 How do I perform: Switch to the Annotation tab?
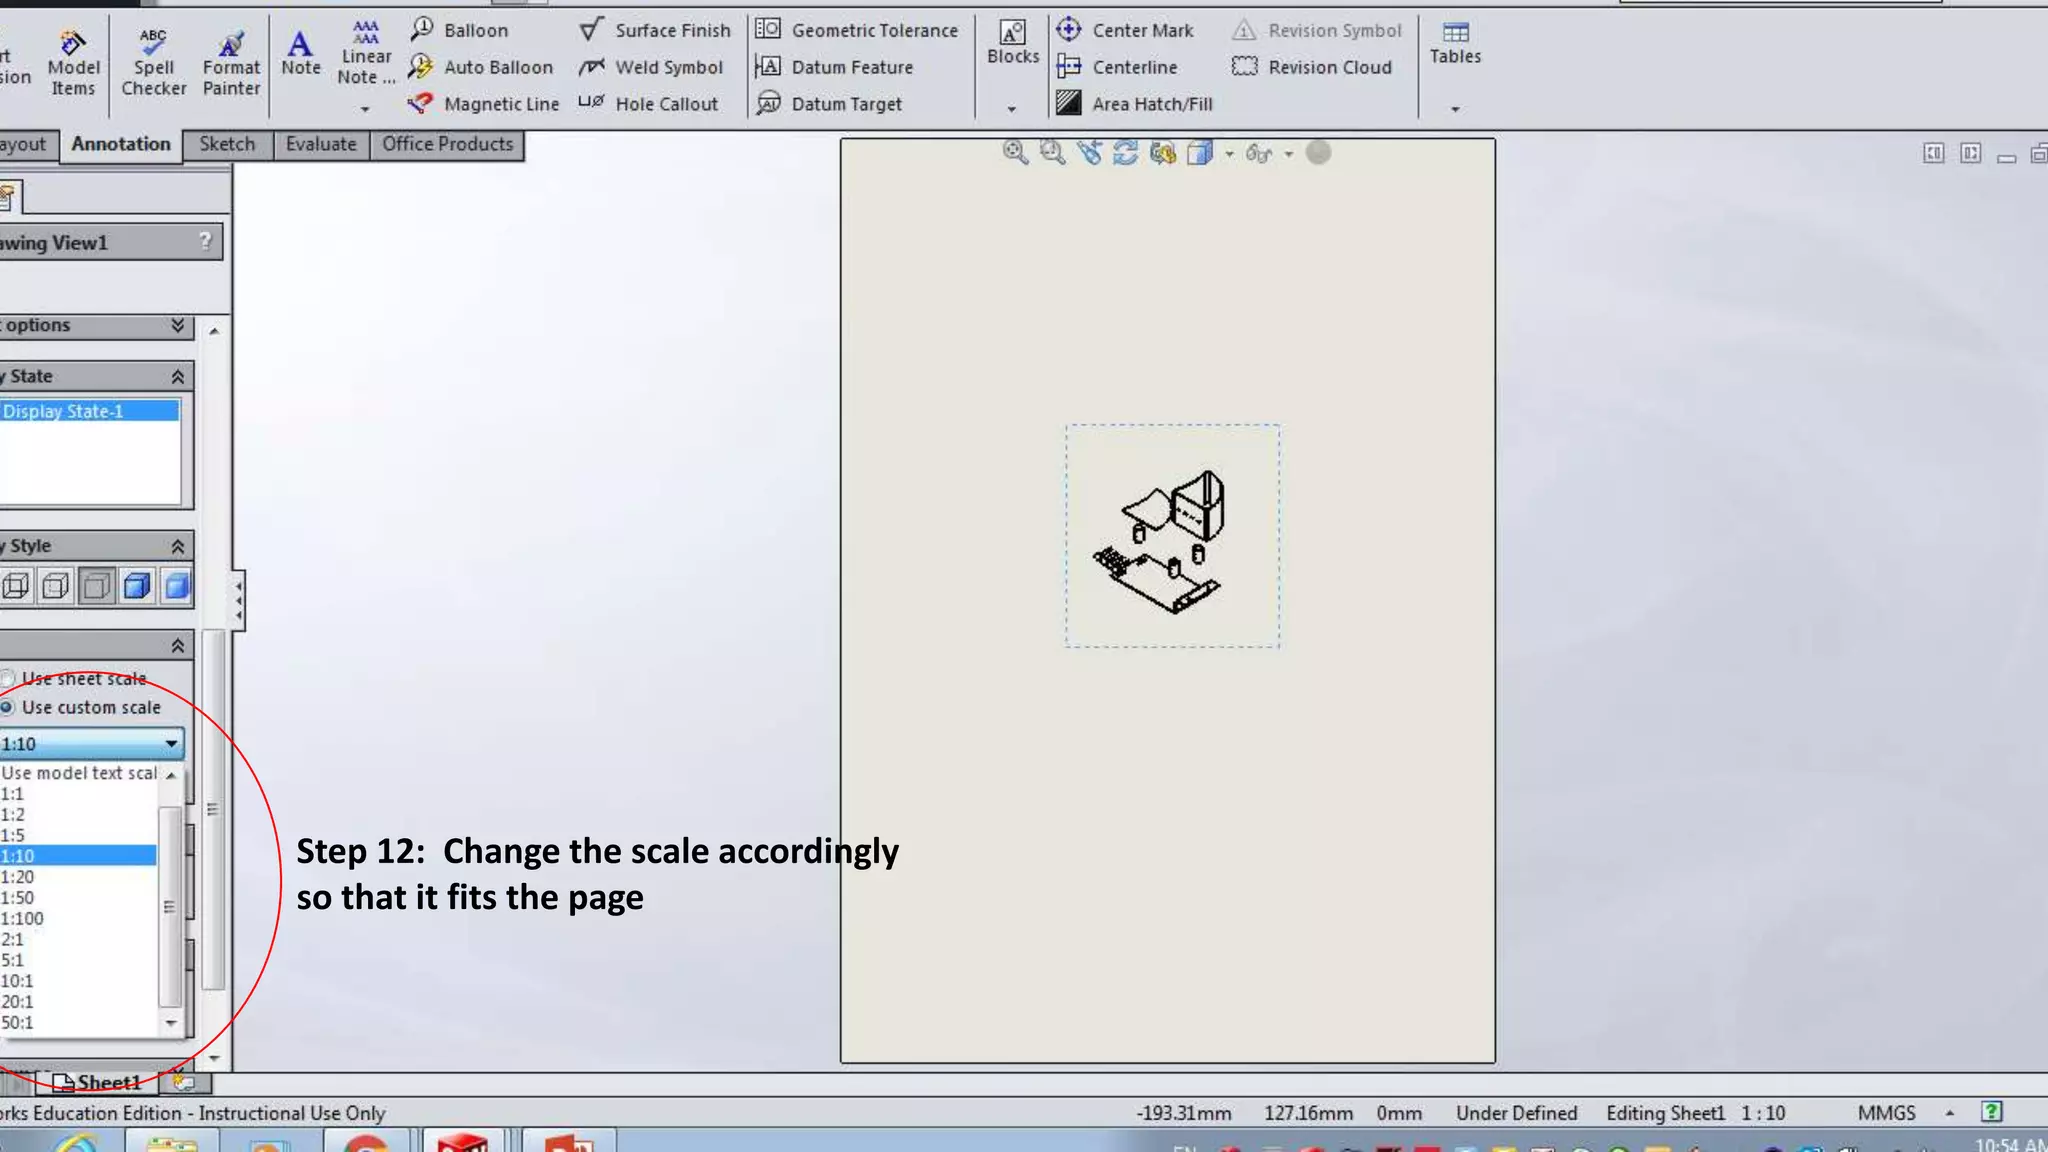(x=121, y=144)
